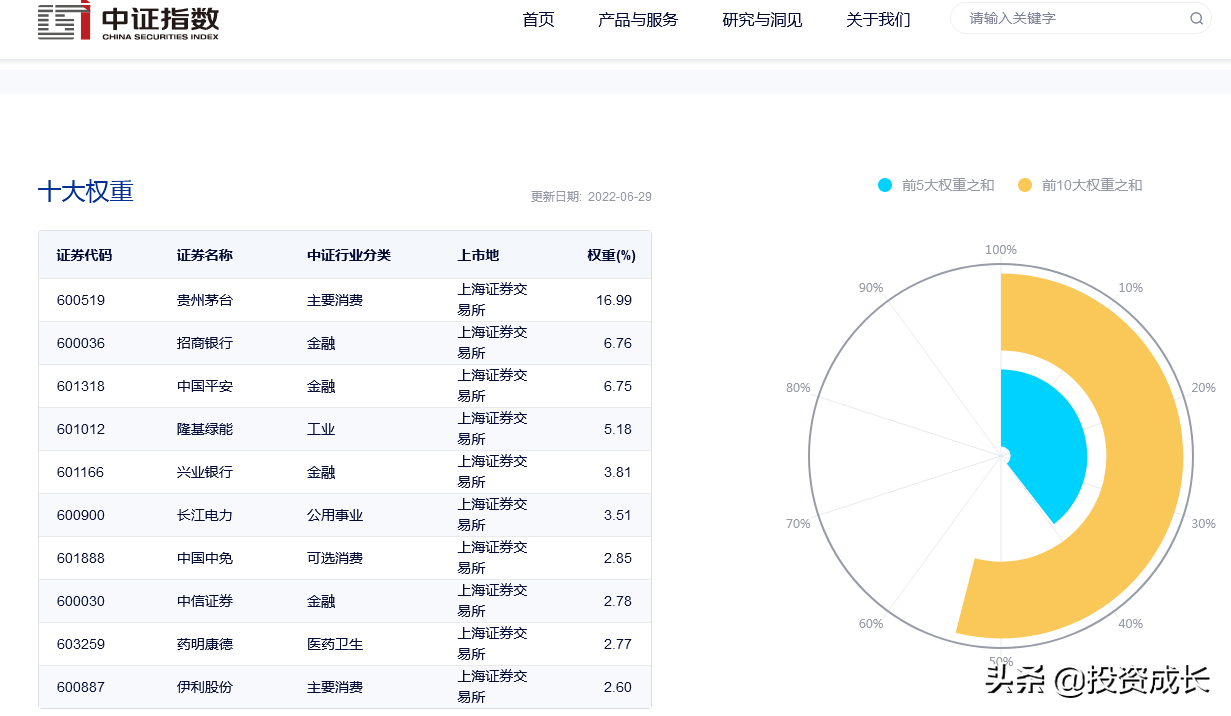Viewport: 1231px width, 716px height.
Task: Click the weight value 3.51
Action: tap(618, 515)
